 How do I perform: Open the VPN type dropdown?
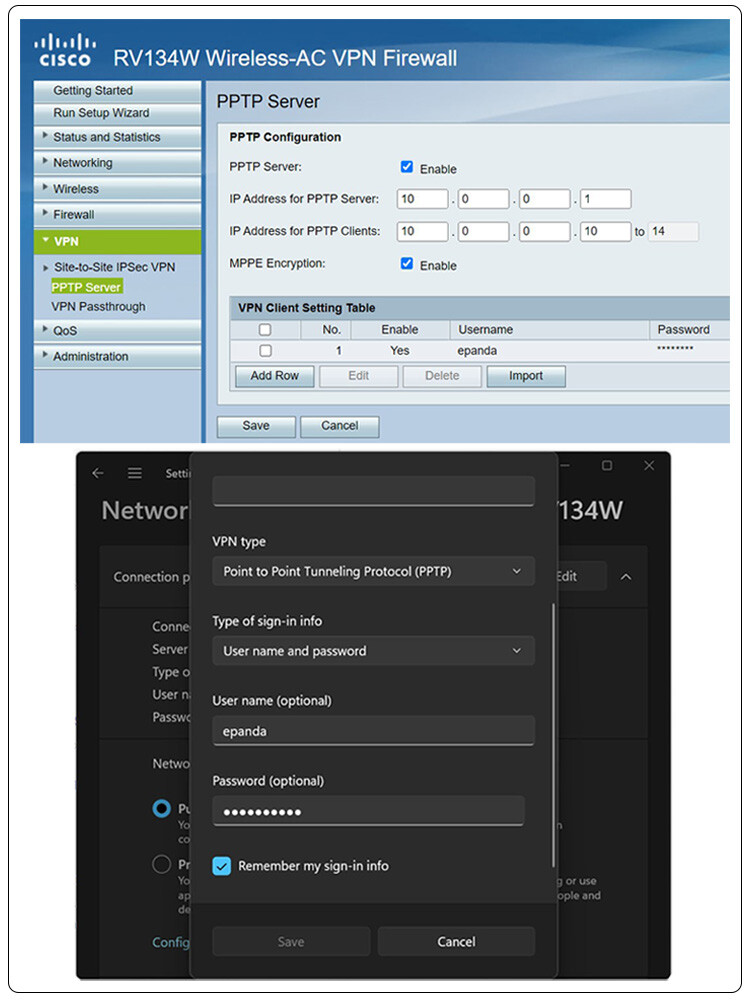pos(373,571)
